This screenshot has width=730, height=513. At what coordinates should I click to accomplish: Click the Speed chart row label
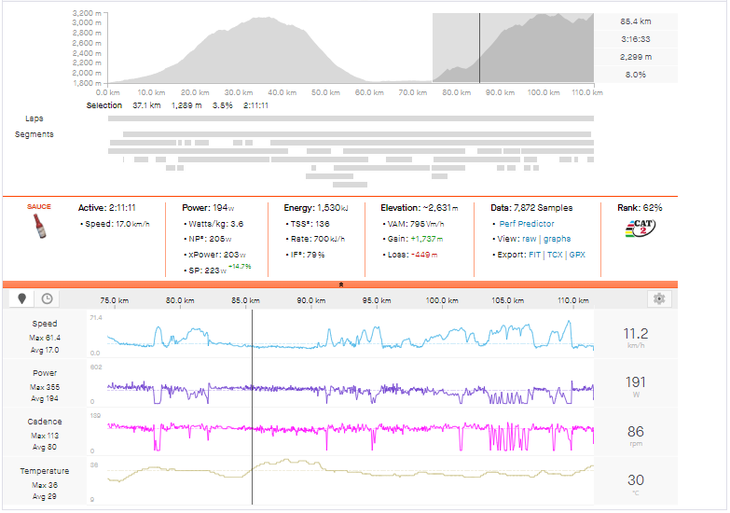coord(44,324)
